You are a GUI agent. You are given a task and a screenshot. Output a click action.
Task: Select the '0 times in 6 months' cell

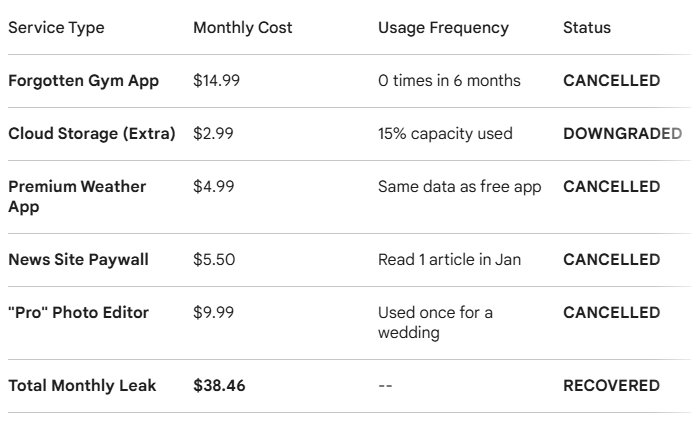449,81
